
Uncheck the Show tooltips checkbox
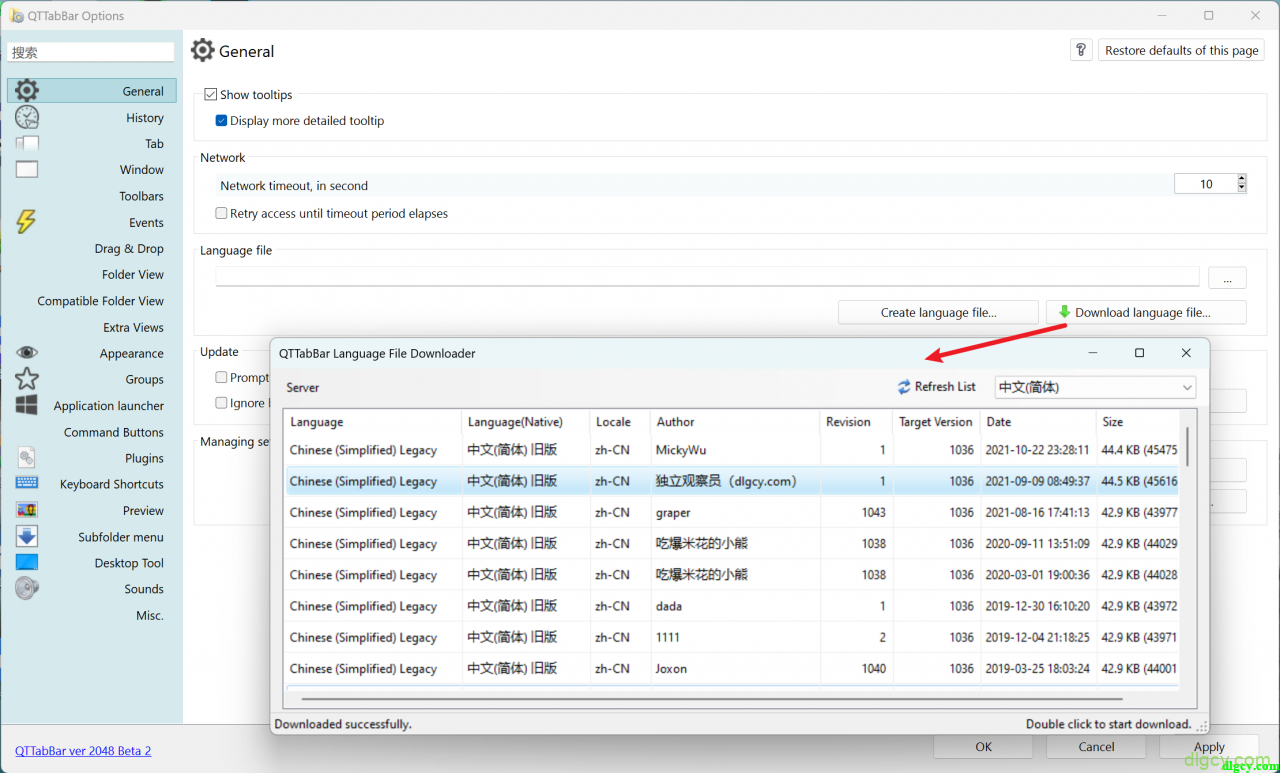(211, 95)
